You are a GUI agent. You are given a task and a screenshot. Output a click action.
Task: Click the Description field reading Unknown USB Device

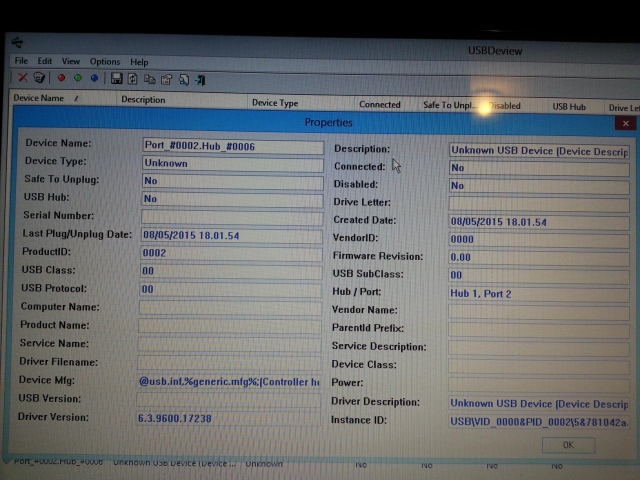tap(539, 151)
